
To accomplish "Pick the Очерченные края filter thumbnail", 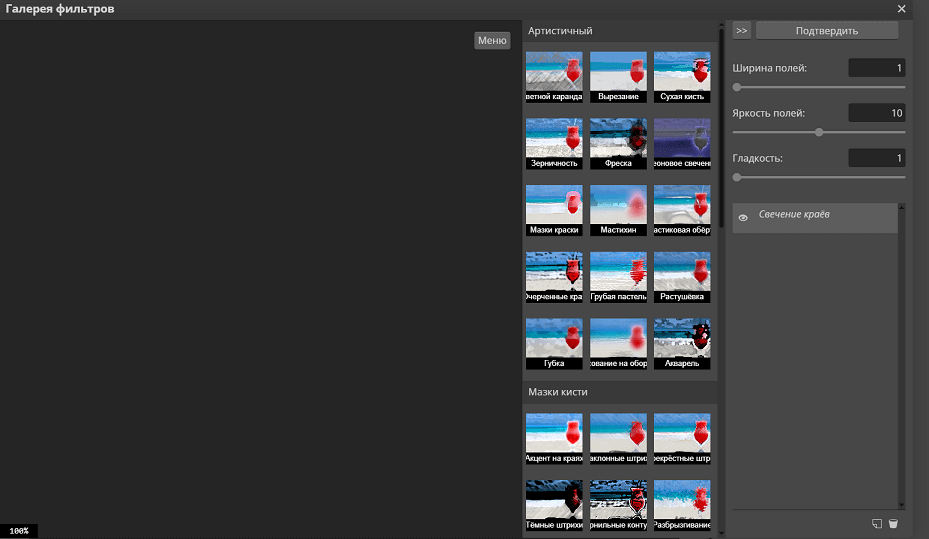I will click(x=554, y=277).
